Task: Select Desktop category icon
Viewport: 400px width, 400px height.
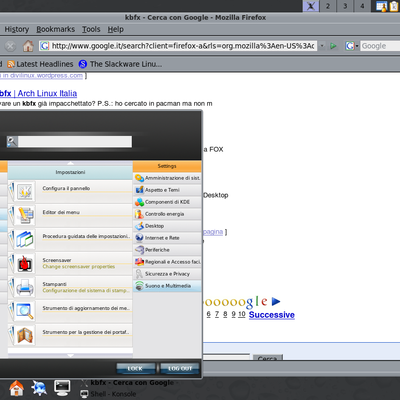Action: pos(139,226)
